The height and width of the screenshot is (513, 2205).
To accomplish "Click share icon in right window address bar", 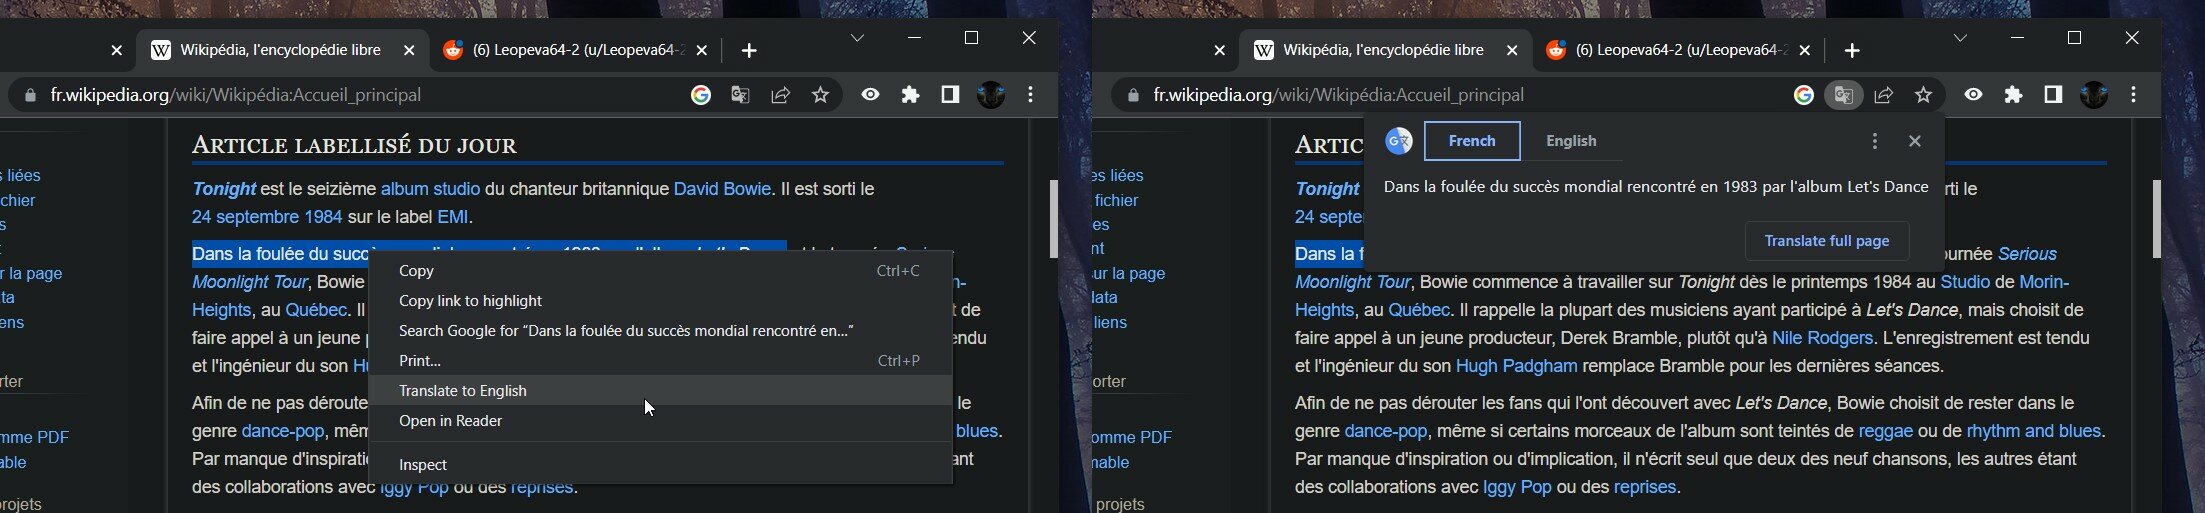I will (x=1883, y=95).
